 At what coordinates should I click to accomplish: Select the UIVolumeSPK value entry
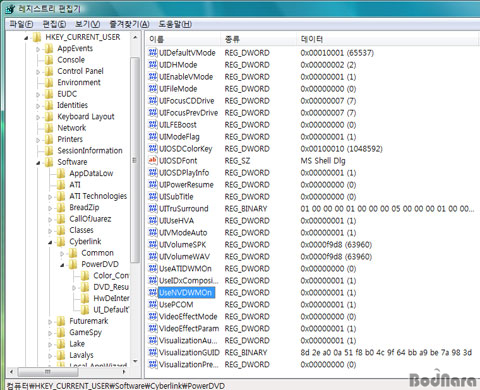click(182, 245)
